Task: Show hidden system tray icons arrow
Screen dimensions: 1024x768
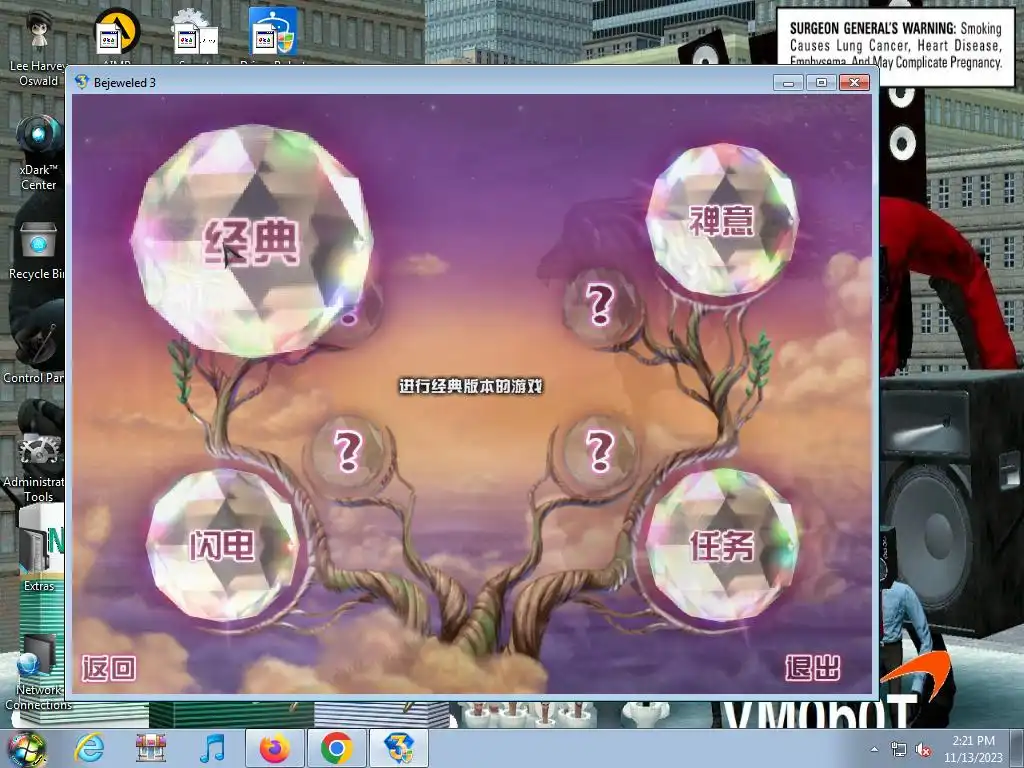Action: click(874, 750)
